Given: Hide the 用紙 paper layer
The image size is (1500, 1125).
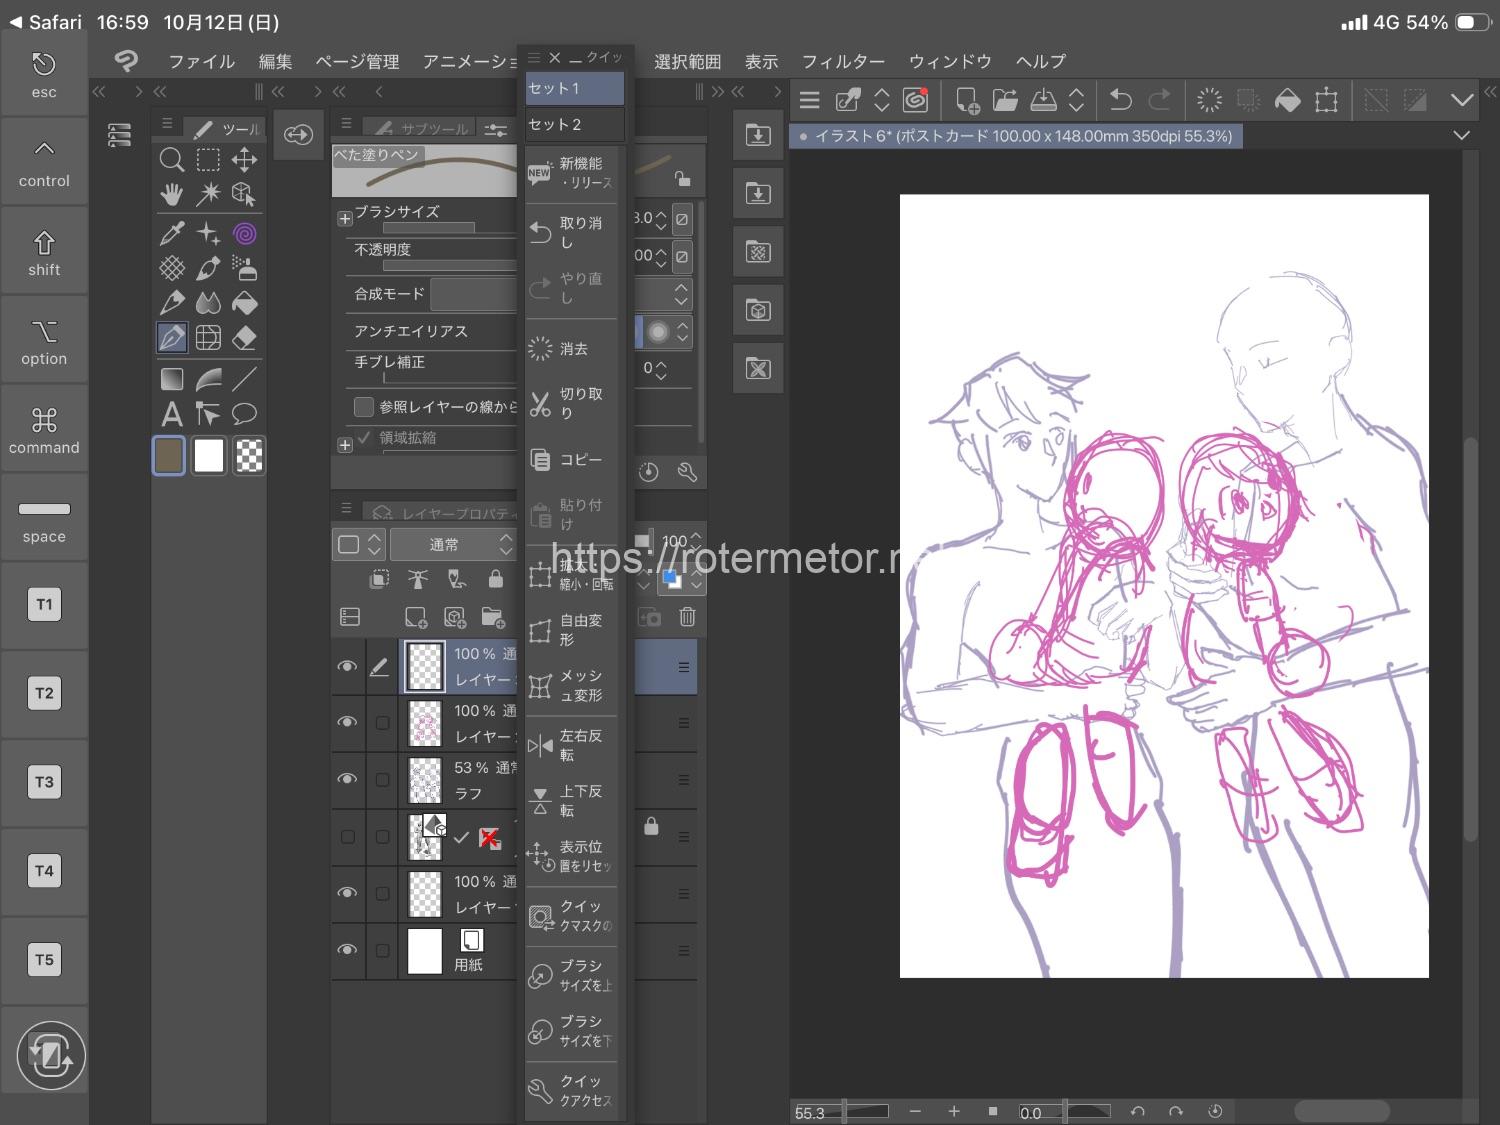Looking at the screenshot, I should 347,950.
